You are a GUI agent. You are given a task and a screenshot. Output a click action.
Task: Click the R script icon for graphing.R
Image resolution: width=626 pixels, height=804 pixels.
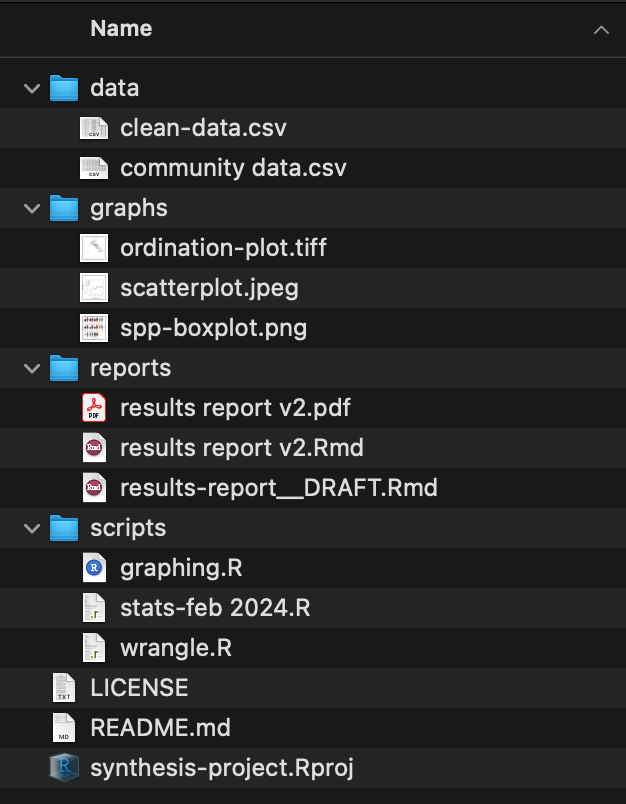click(93, 568)
